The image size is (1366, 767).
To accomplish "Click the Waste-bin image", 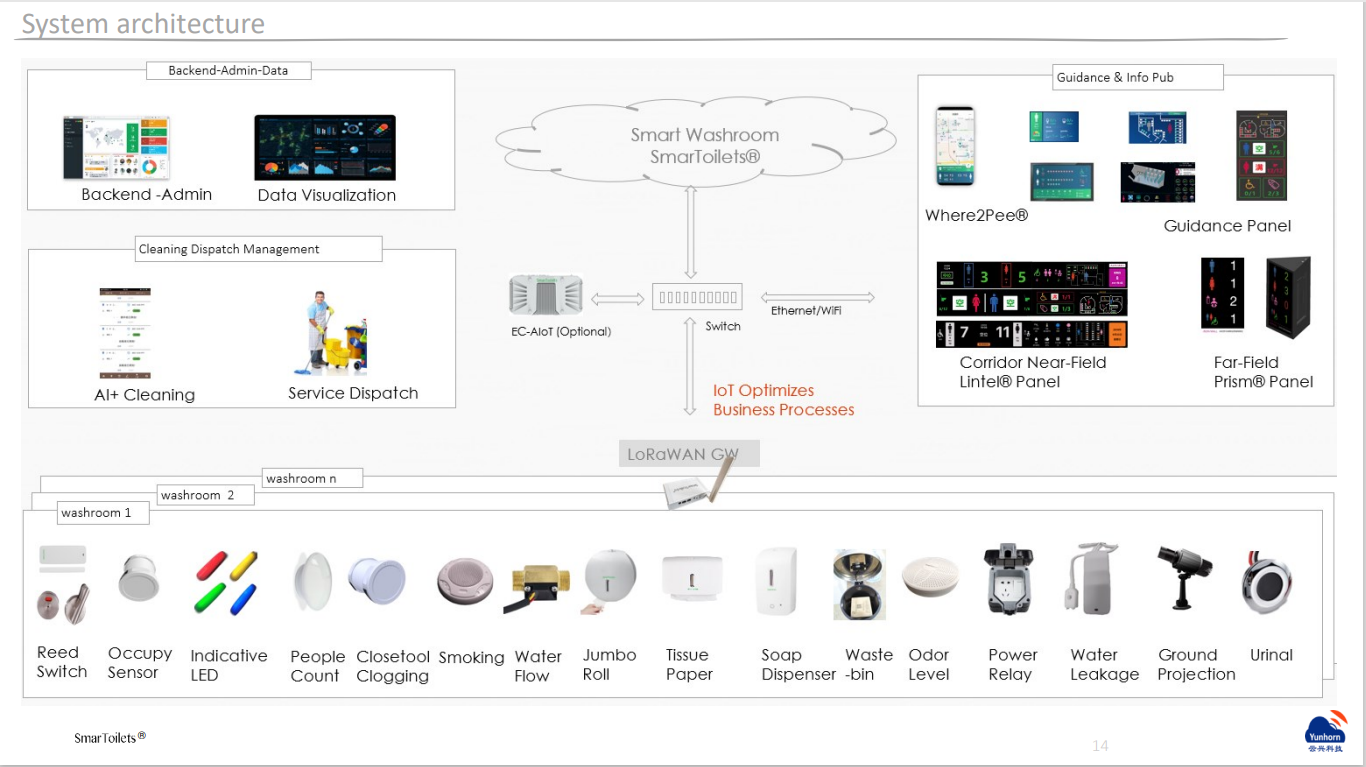I will tap(859, 585).
